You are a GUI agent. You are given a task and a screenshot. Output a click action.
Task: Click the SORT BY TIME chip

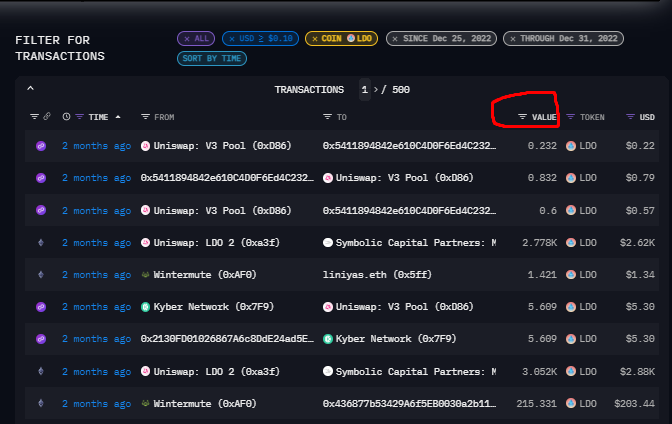212,58
